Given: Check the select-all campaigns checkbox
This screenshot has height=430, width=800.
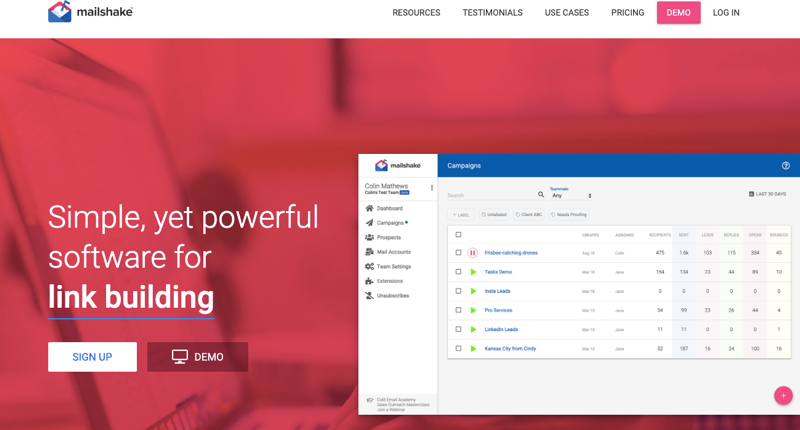Looking at the screenshot, I should [458, 235].
